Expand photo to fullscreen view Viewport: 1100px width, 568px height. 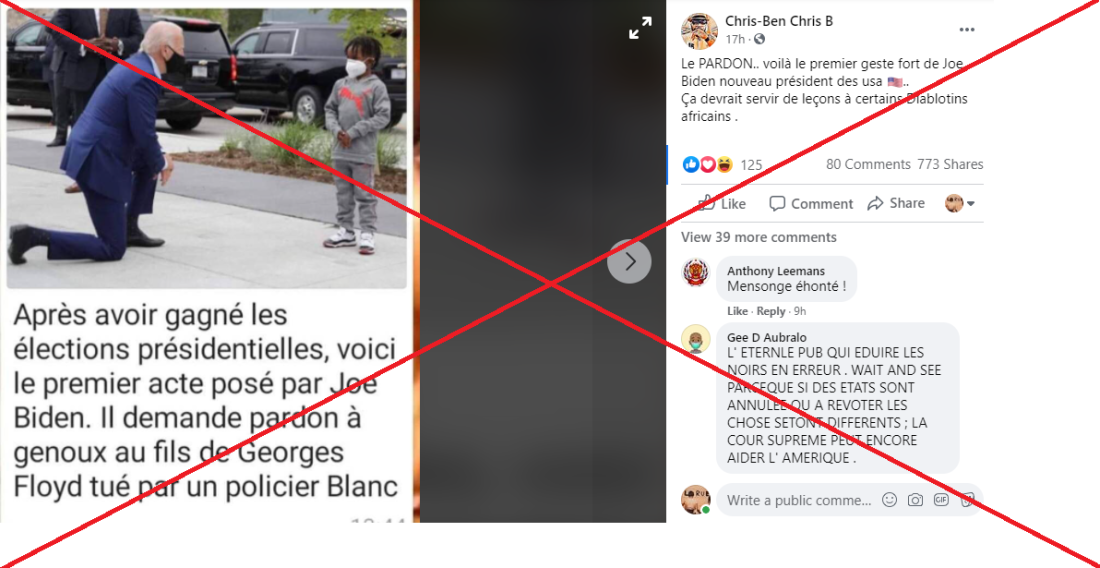[640, 28]
